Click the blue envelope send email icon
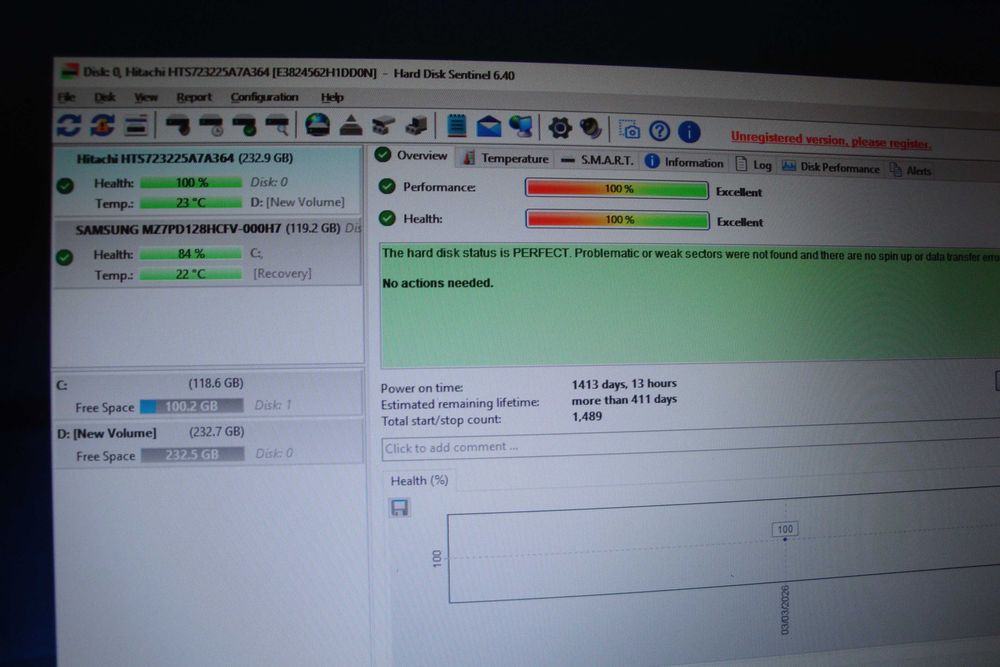Image resolution: width=1000 pixels, height=667 pixels. [x=489, y=127]
